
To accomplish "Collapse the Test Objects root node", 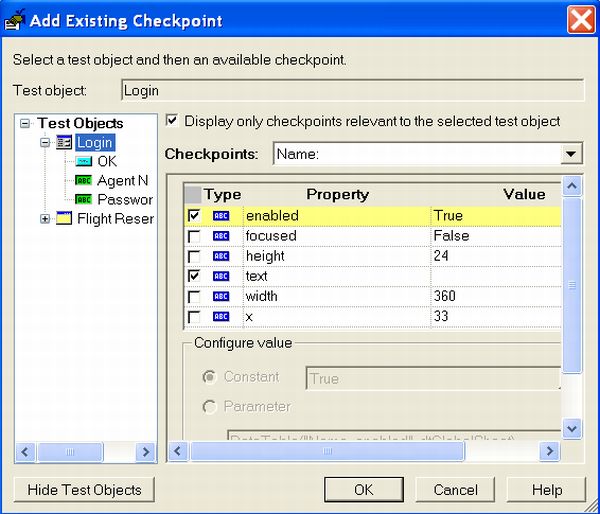I will click(25, 123).
